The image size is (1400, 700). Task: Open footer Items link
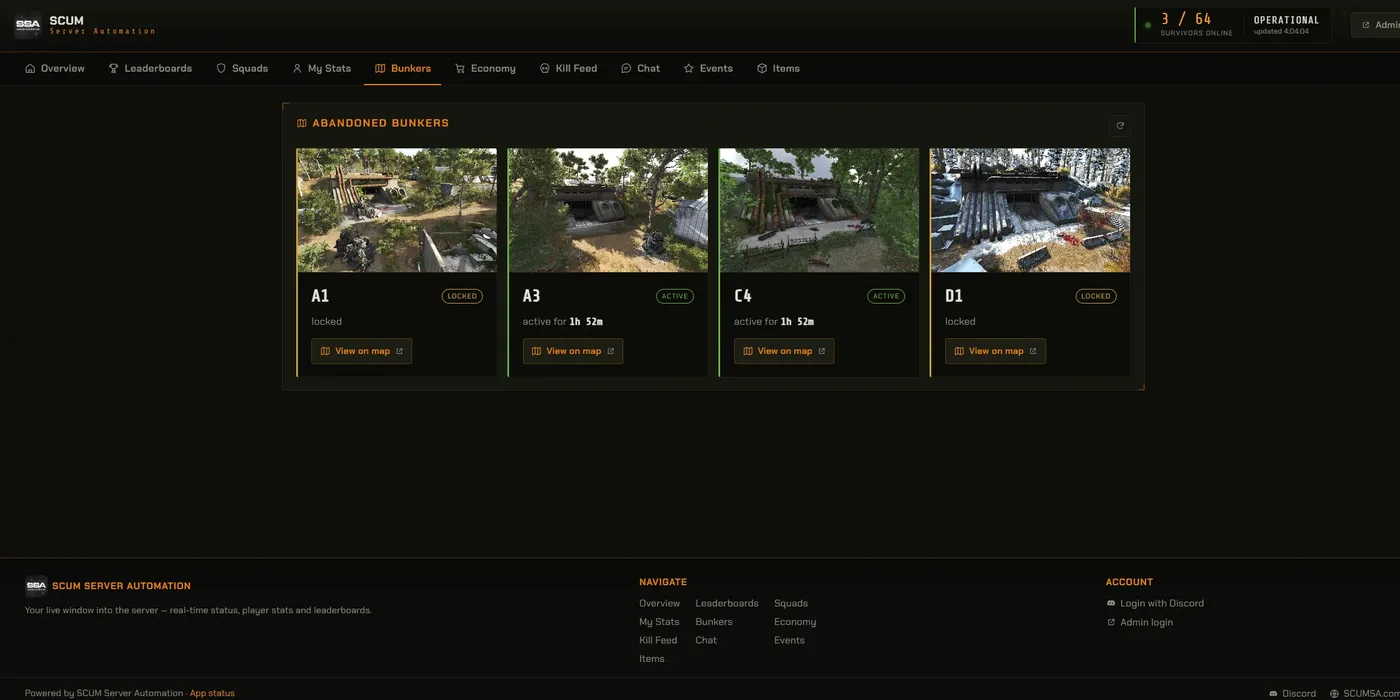click(x=652, y=659)
